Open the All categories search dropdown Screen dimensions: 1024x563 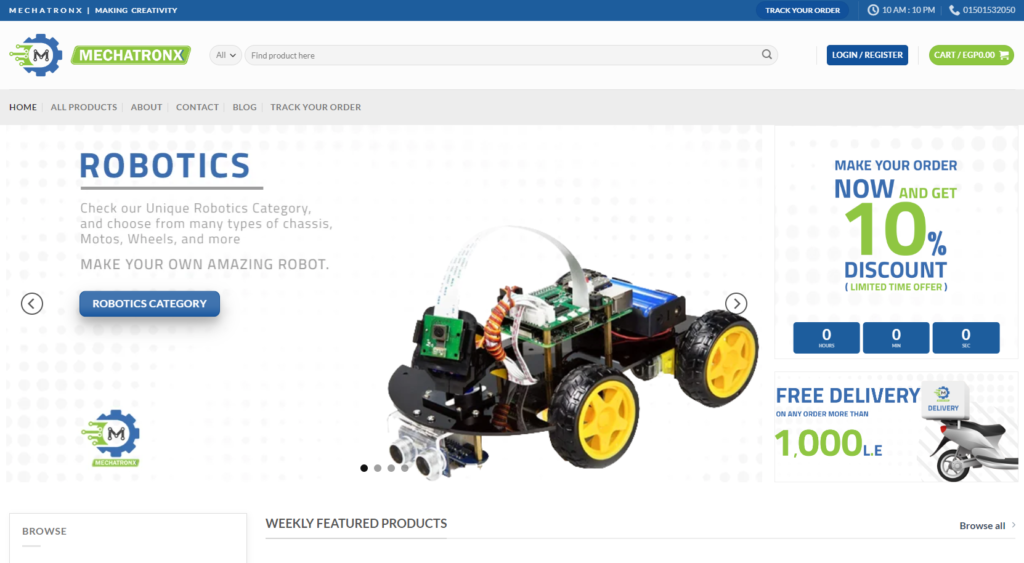click(227, 55)
